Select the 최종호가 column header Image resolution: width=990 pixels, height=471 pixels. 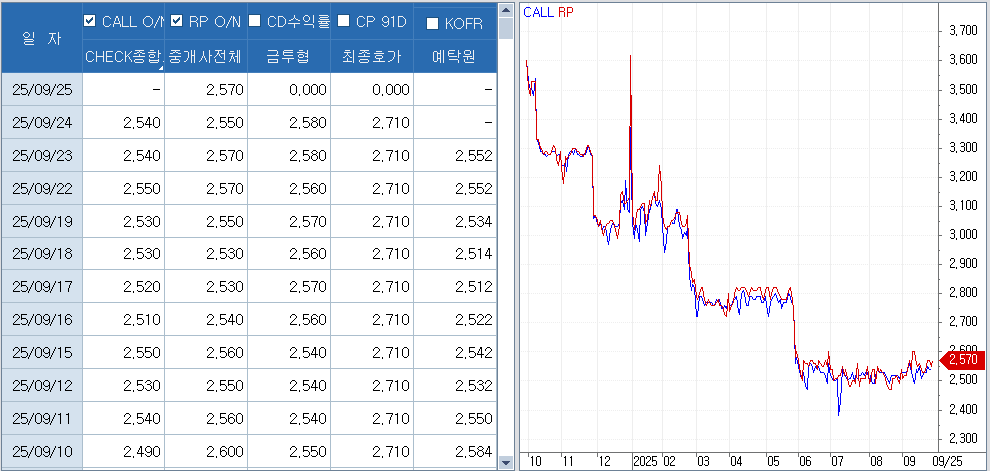pos(371,57)
